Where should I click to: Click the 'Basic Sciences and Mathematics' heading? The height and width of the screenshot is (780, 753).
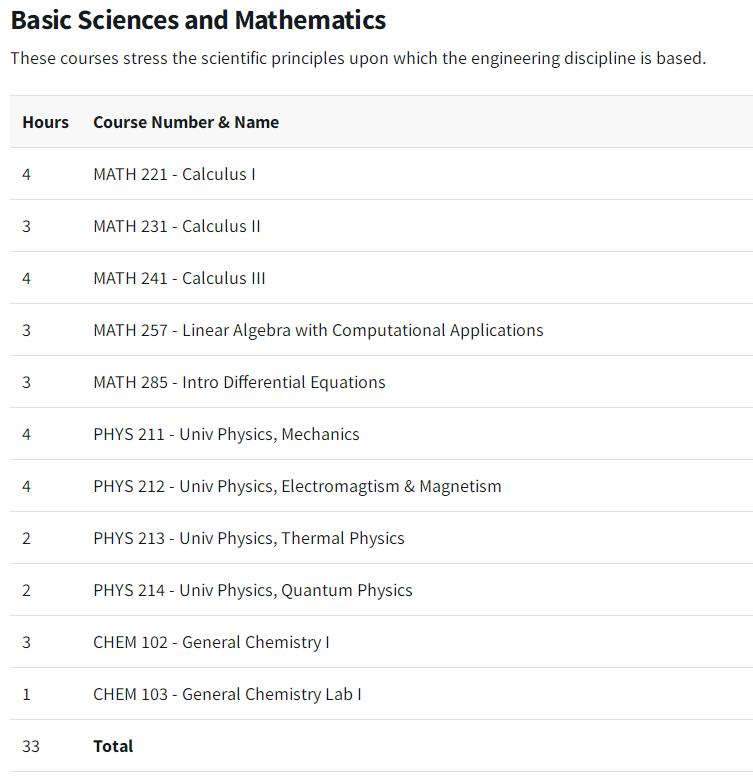click(x=198, y=21)
